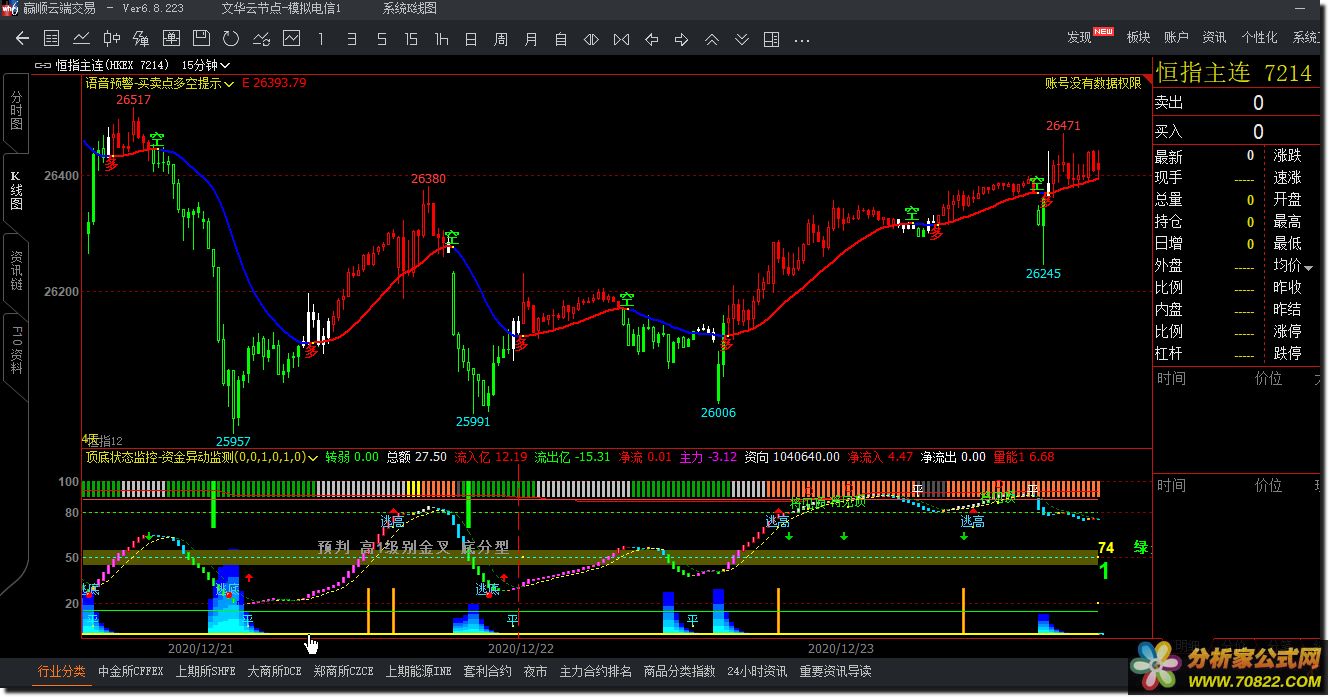Screen dimensions: 1330x697
Task: Switch to the 3-minute period
Action: [351, 39]
